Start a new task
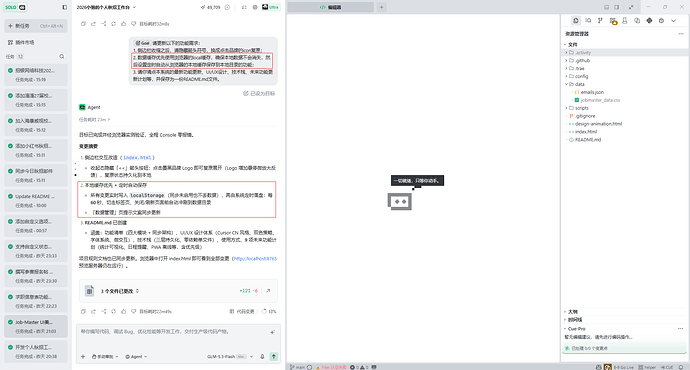Viewport: 690px width, 370px height. tap(36, 26)
